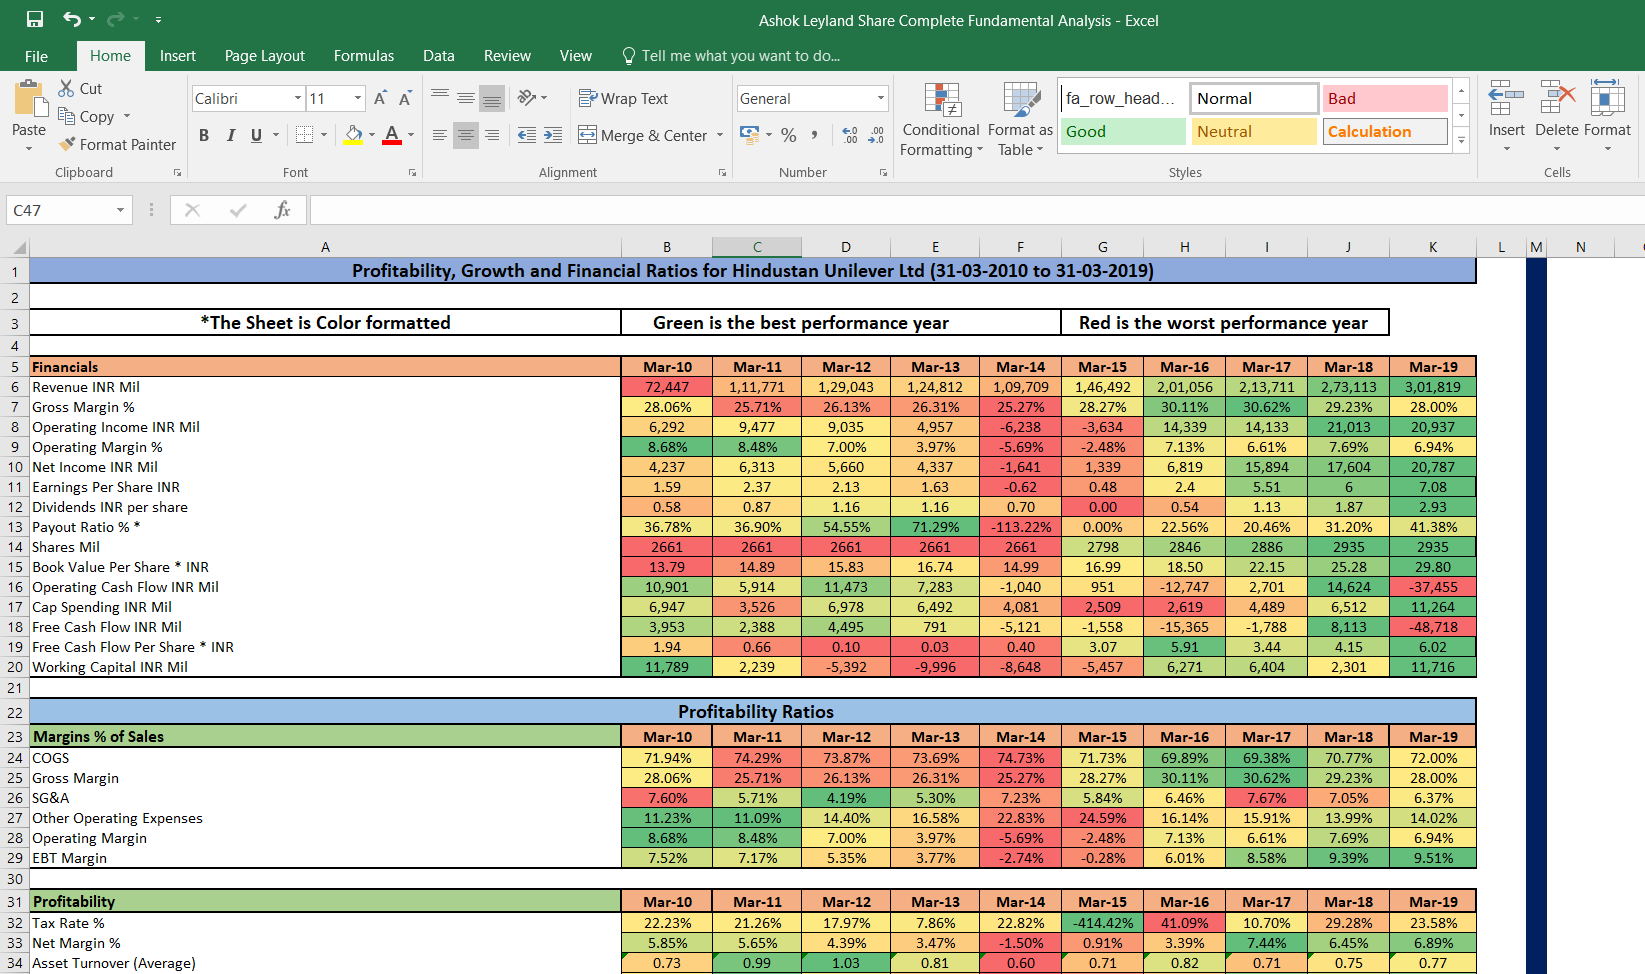Click Increase Decimal icon
Image resolution: width=1645 pixels, height=974 pixels.
coord(850,135)
